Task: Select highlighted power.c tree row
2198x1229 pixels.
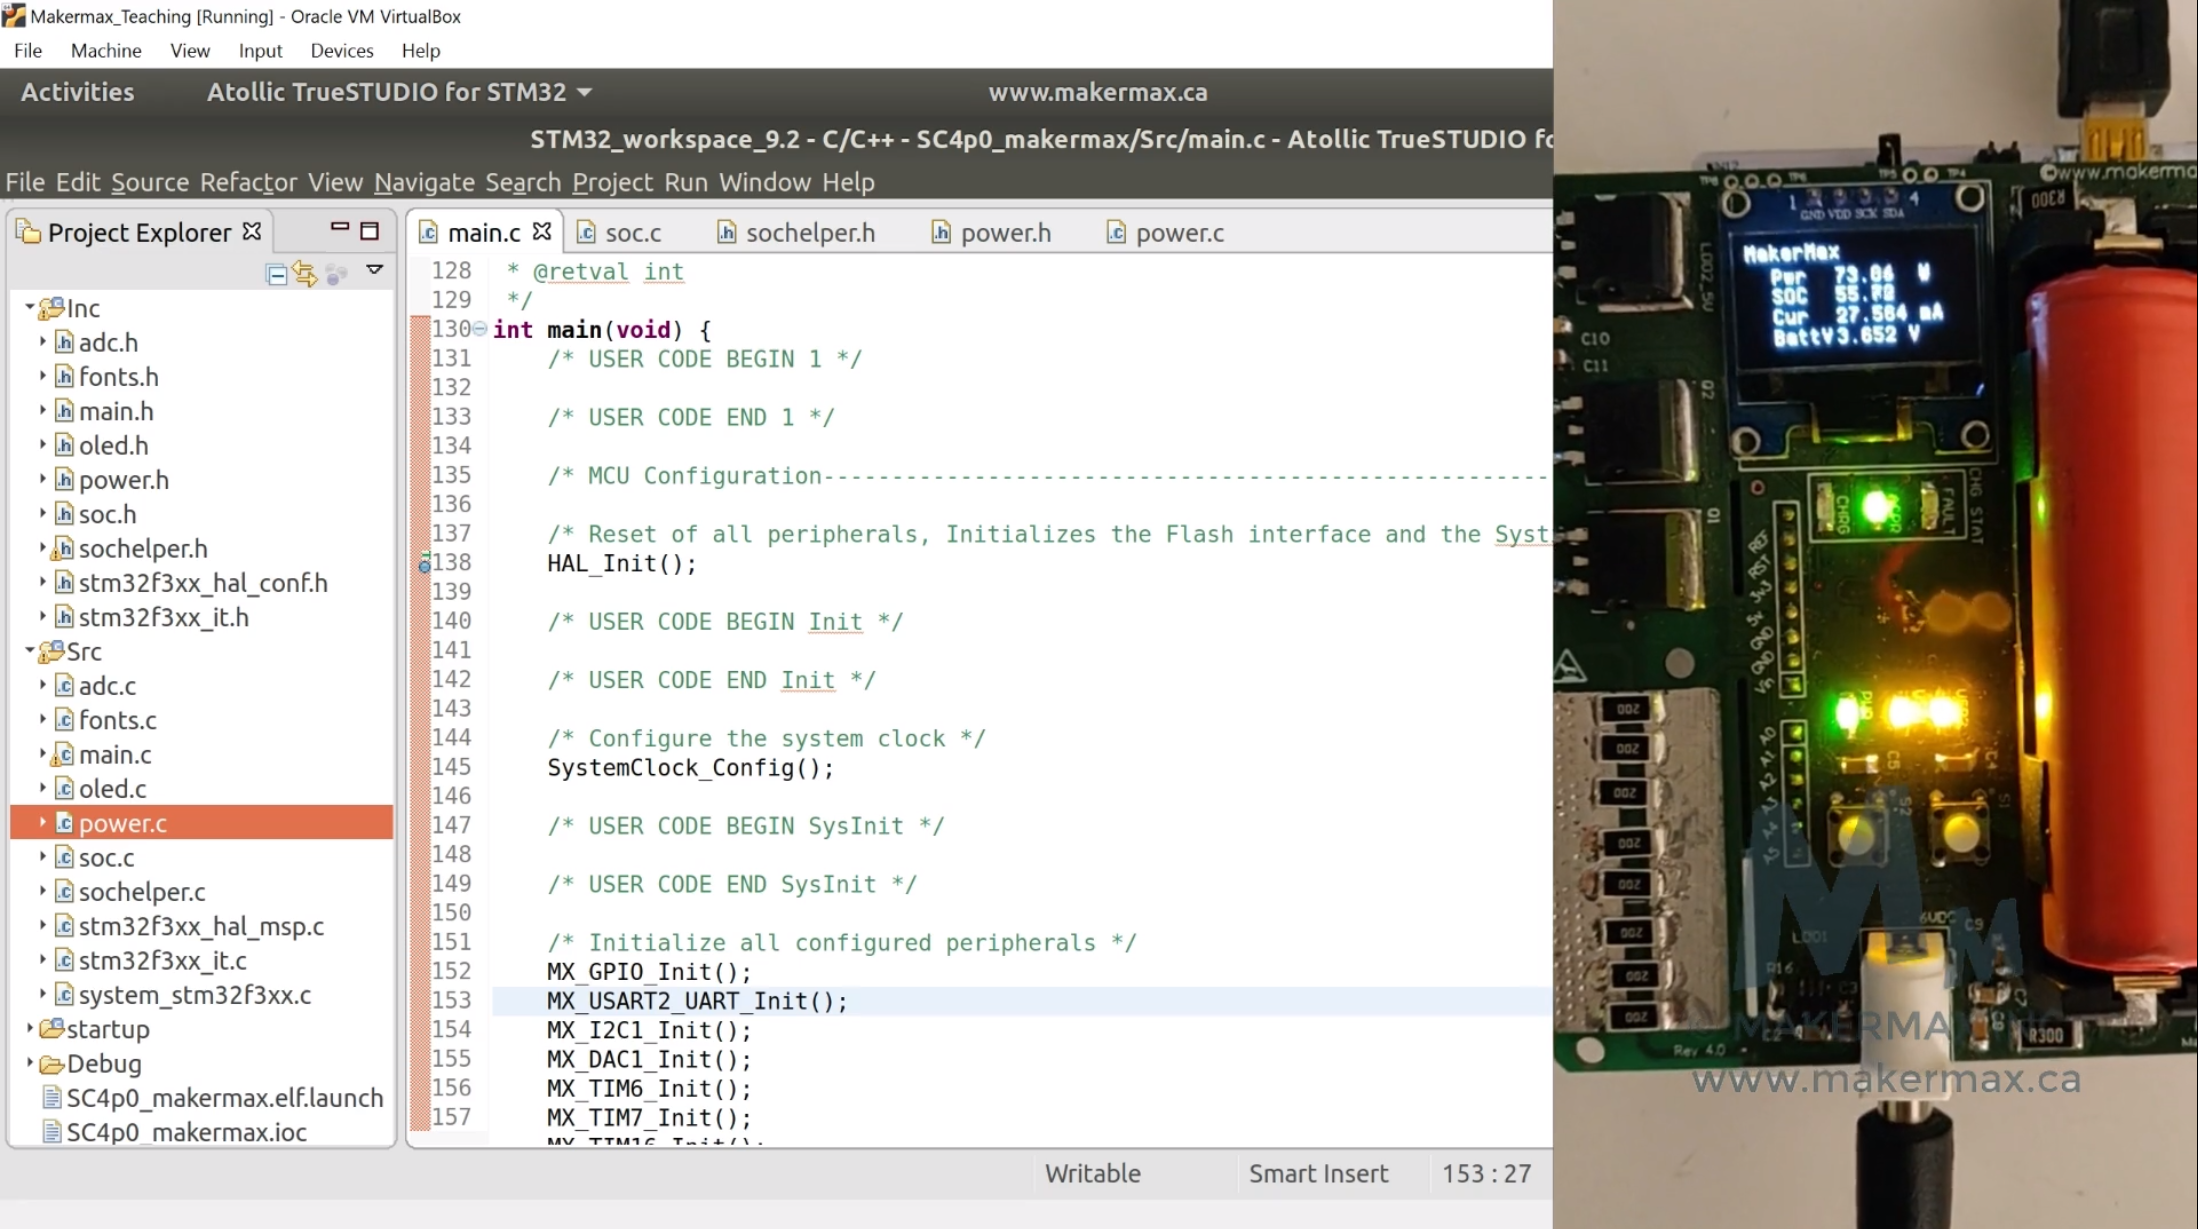Action: pyautogui.click(x=202, y=822)
